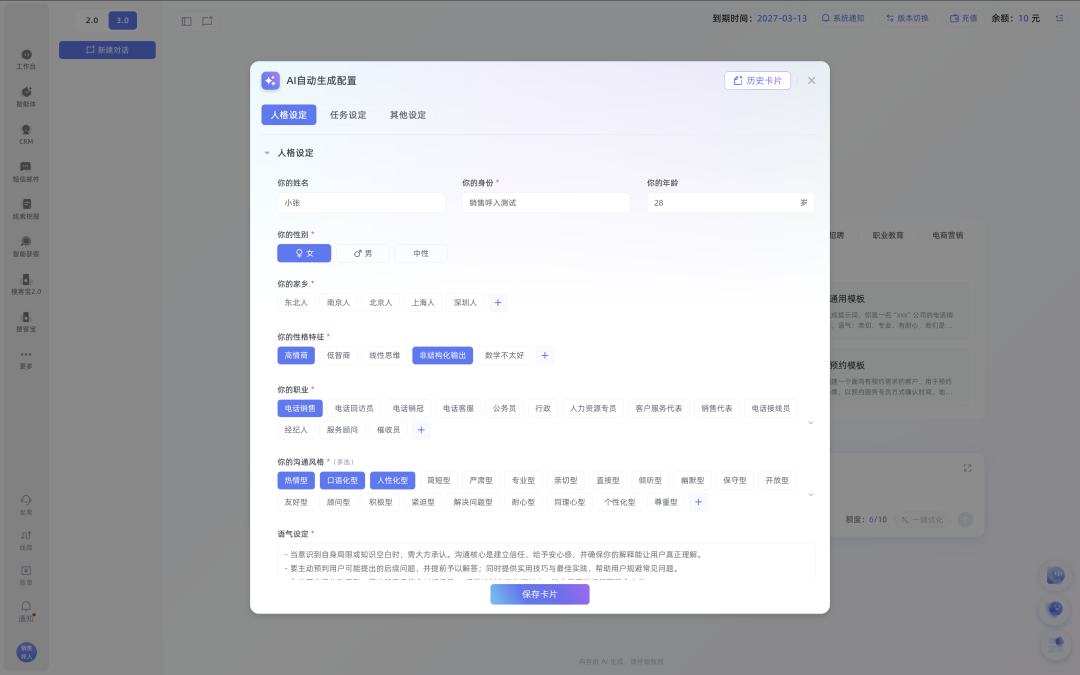Open the 更多 three-dots sidebar item

point(26,360)
